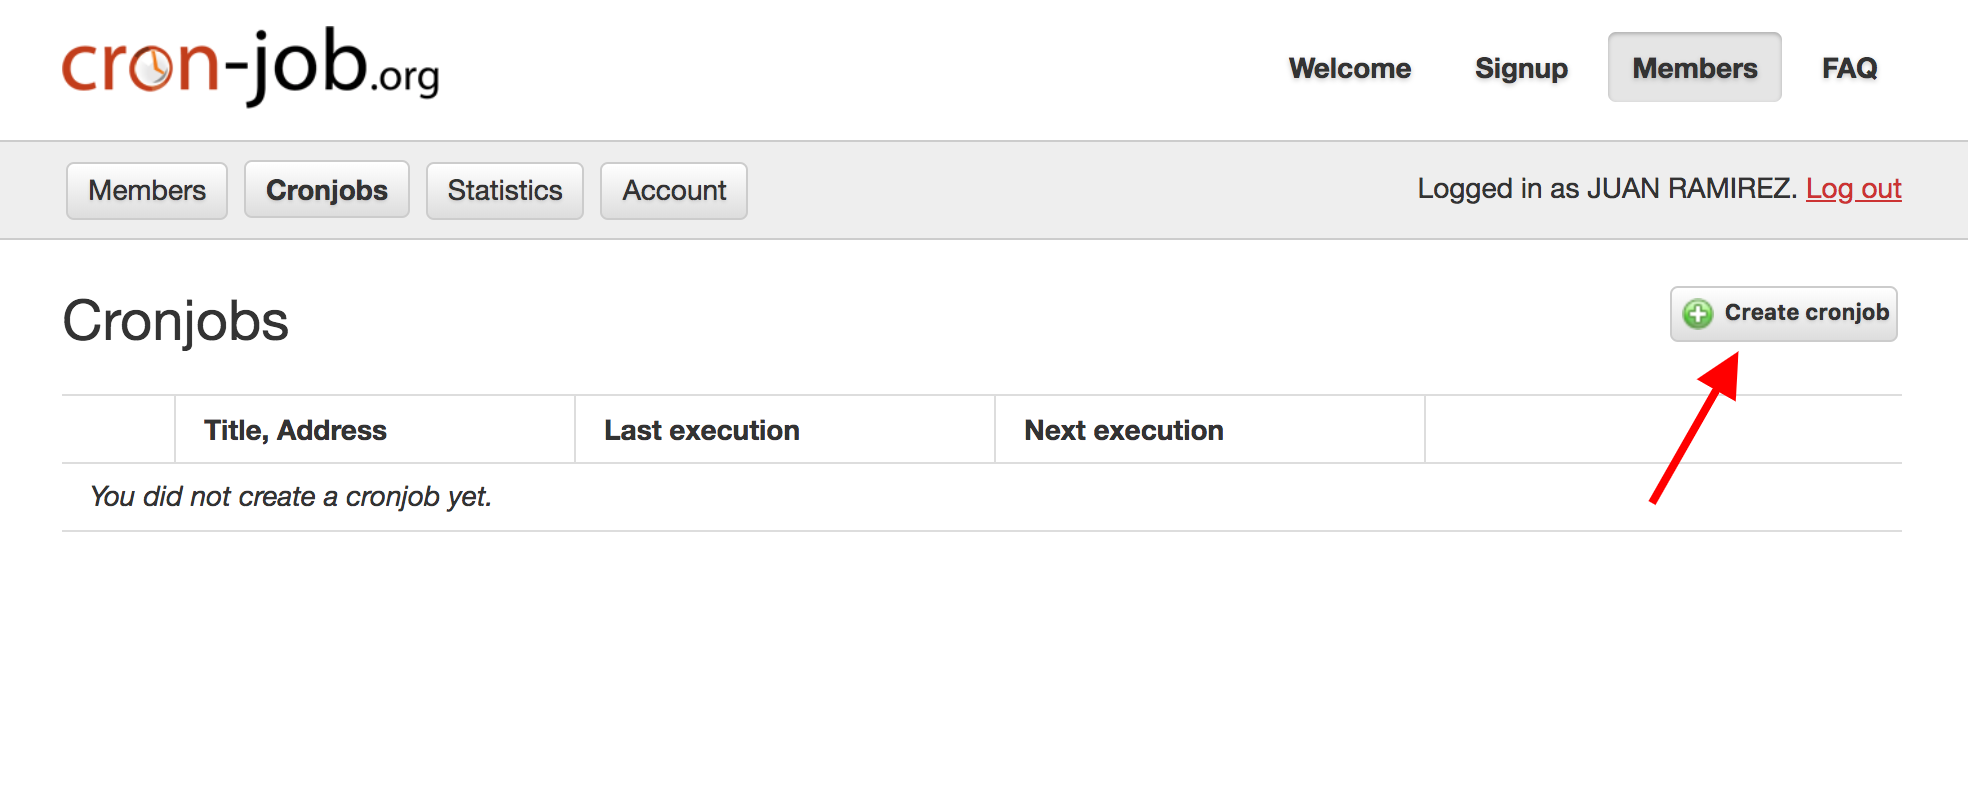This screenshot has height=810, width=1968.
Task: Click the clock icon inside the logo
Action: click(154, 69)
